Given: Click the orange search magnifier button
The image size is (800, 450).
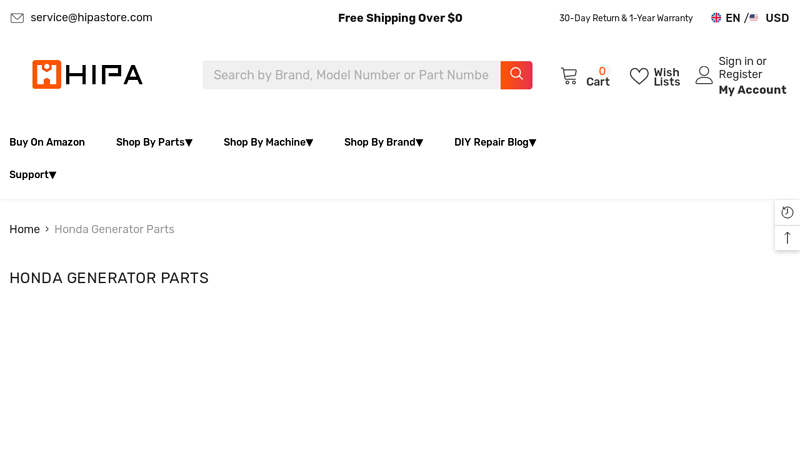Looking at the screenshot, I should point(516,75).
